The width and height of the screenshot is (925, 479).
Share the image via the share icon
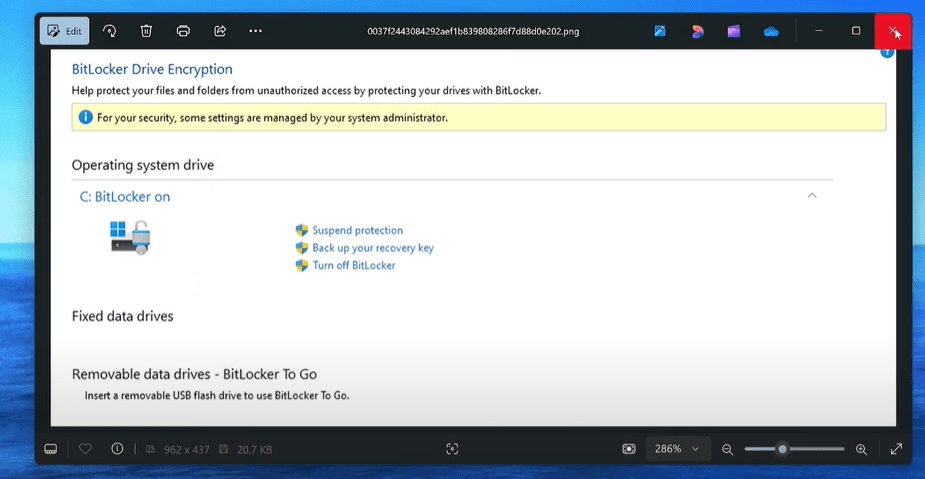pos(220,31)
